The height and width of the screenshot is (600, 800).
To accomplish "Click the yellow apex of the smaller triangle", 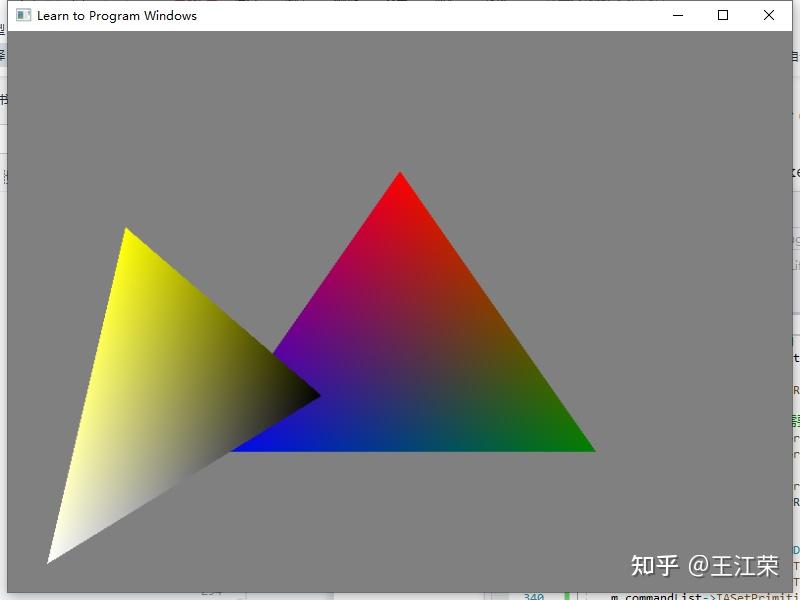I will (x=127, y=232).
